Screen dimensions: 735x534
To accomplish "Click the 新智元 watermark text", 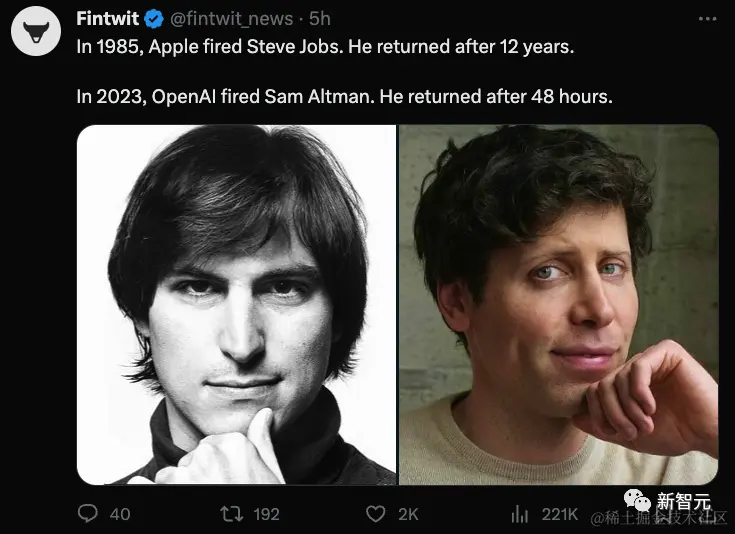I will click(x=683, y=501).
